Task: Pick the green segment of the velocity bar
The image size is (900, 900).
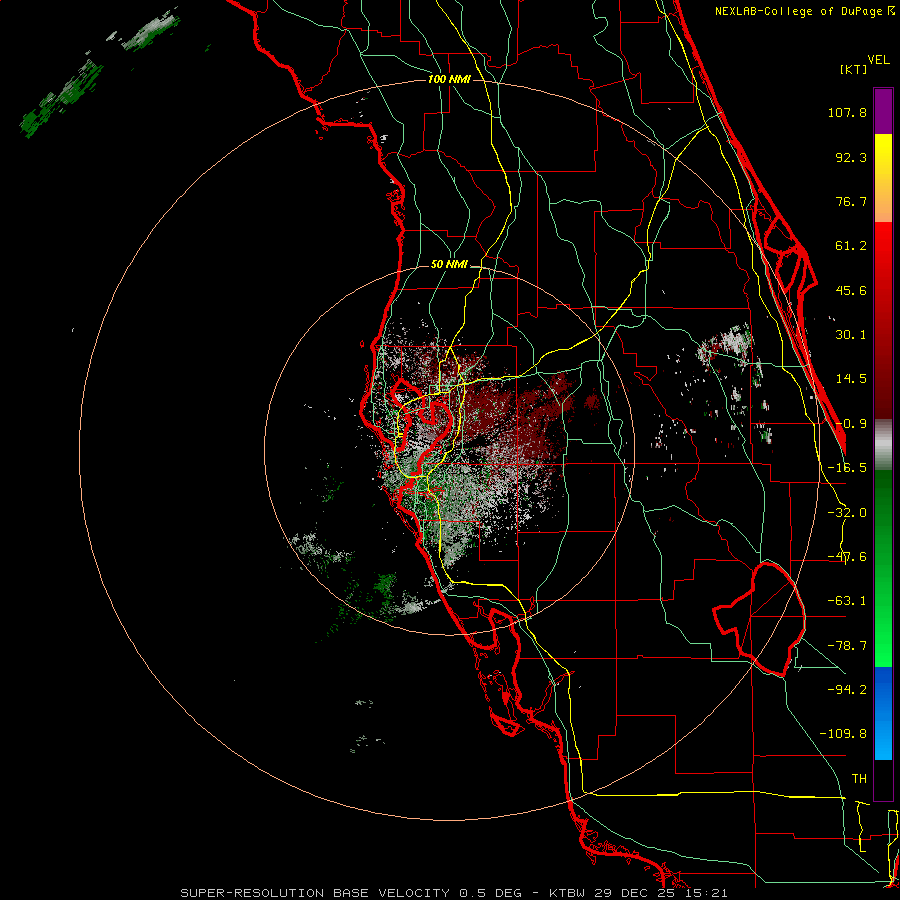Action: coord(883,568)
